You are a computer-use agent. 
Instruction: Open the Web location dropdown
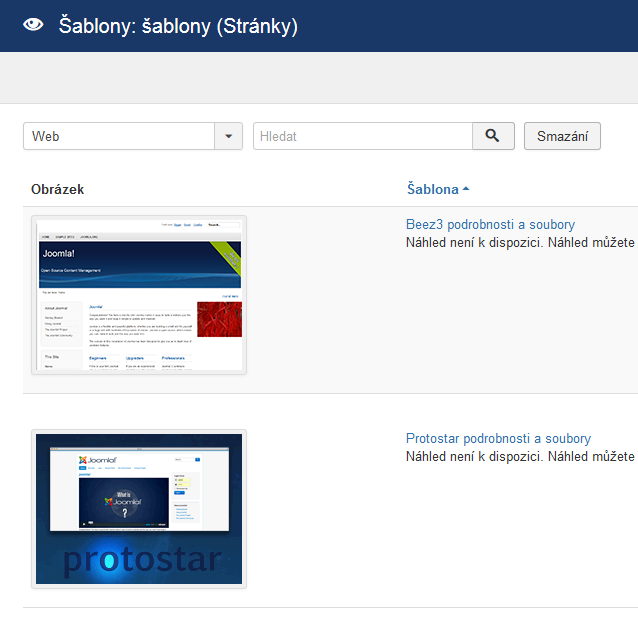coord(120,136)
